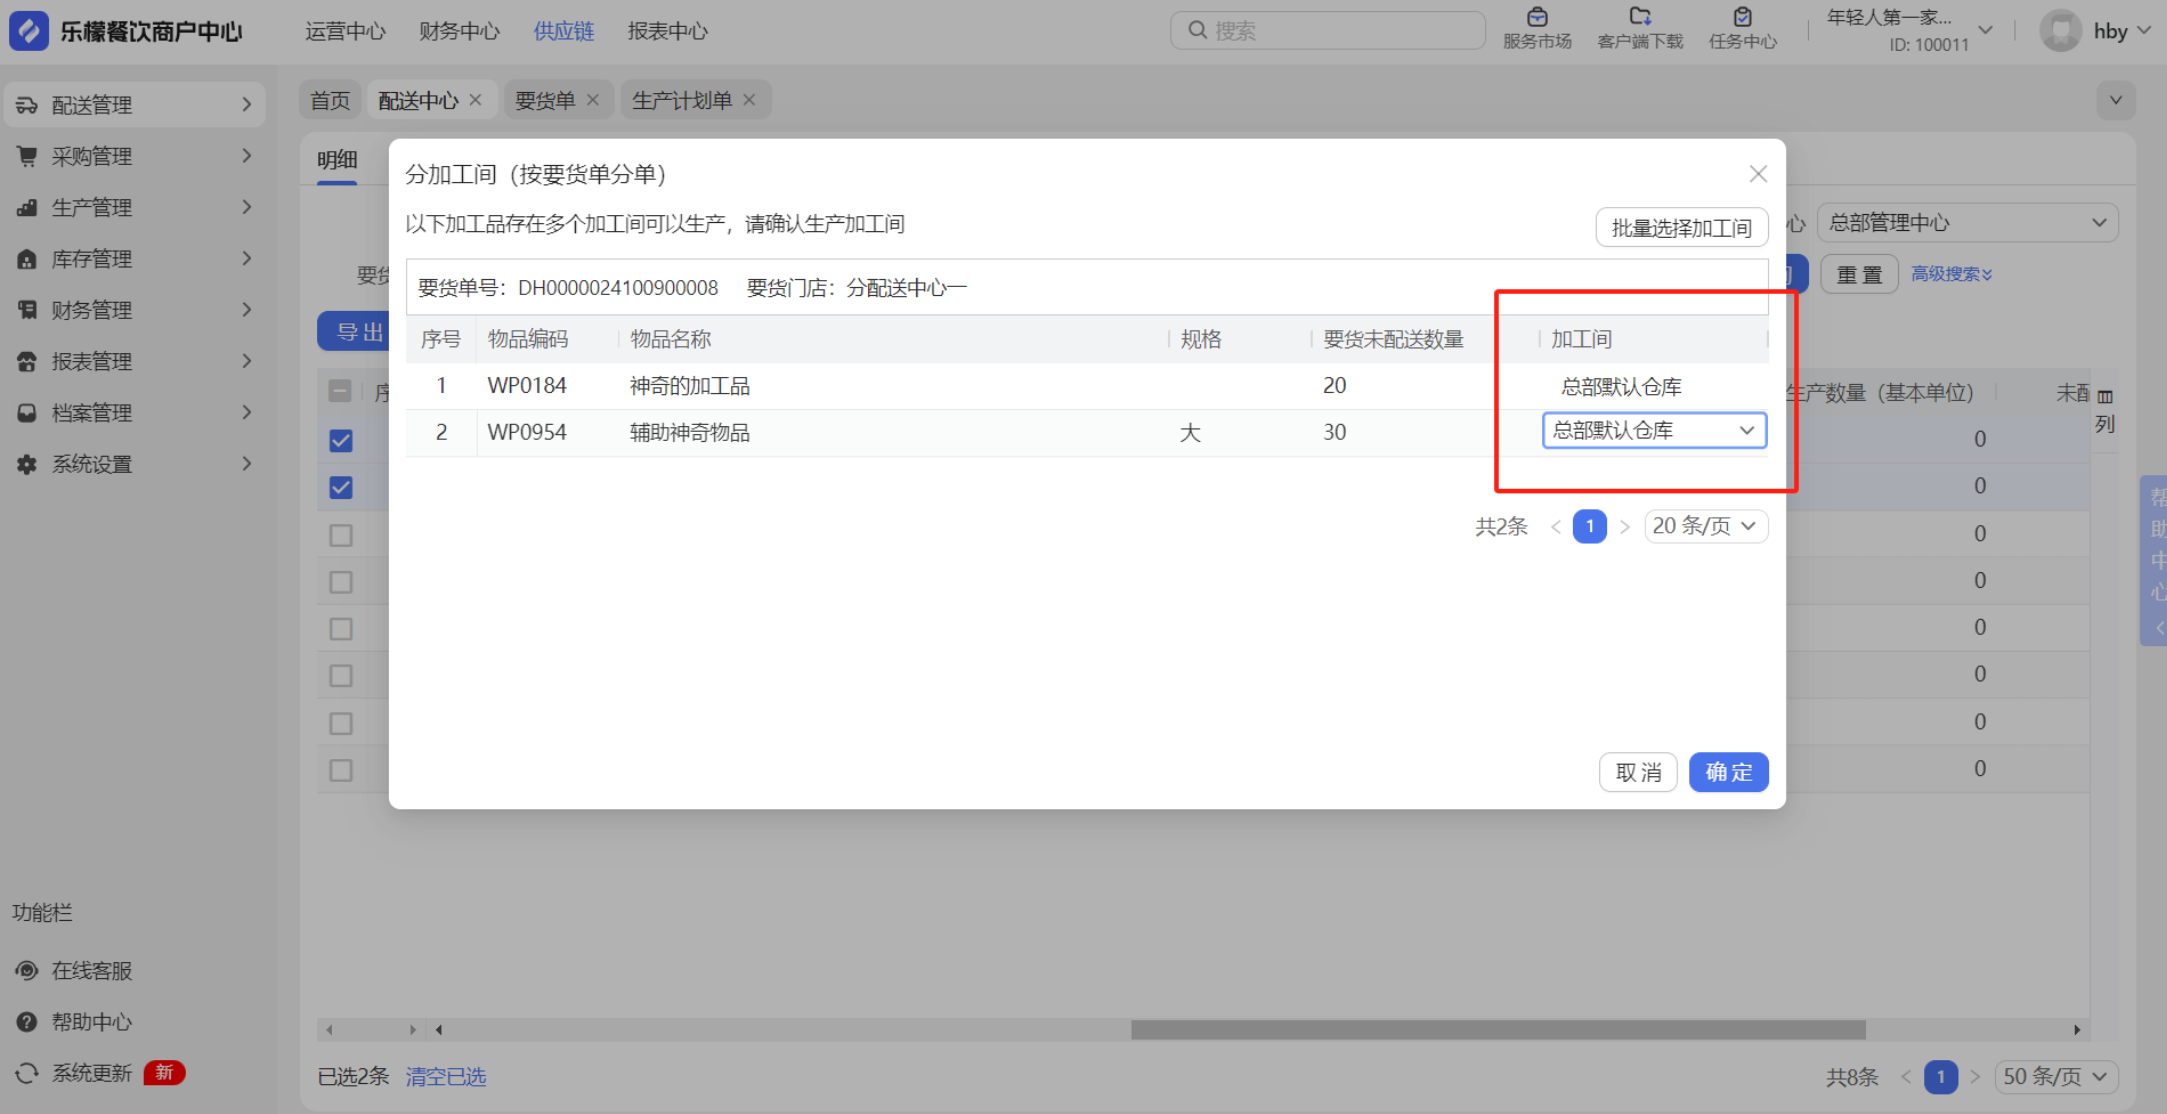Expand the hby user menu arrow
This screenshot has height=1114, width=2167.
pyautogui.click(x=2144, y=31)
